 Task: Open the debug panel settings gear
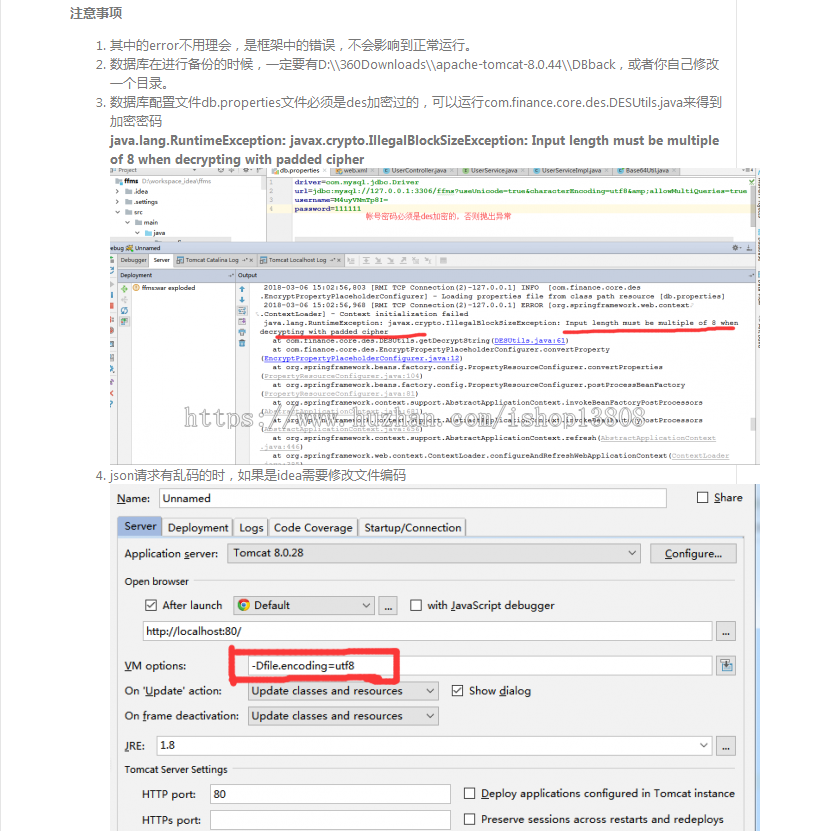736,247
